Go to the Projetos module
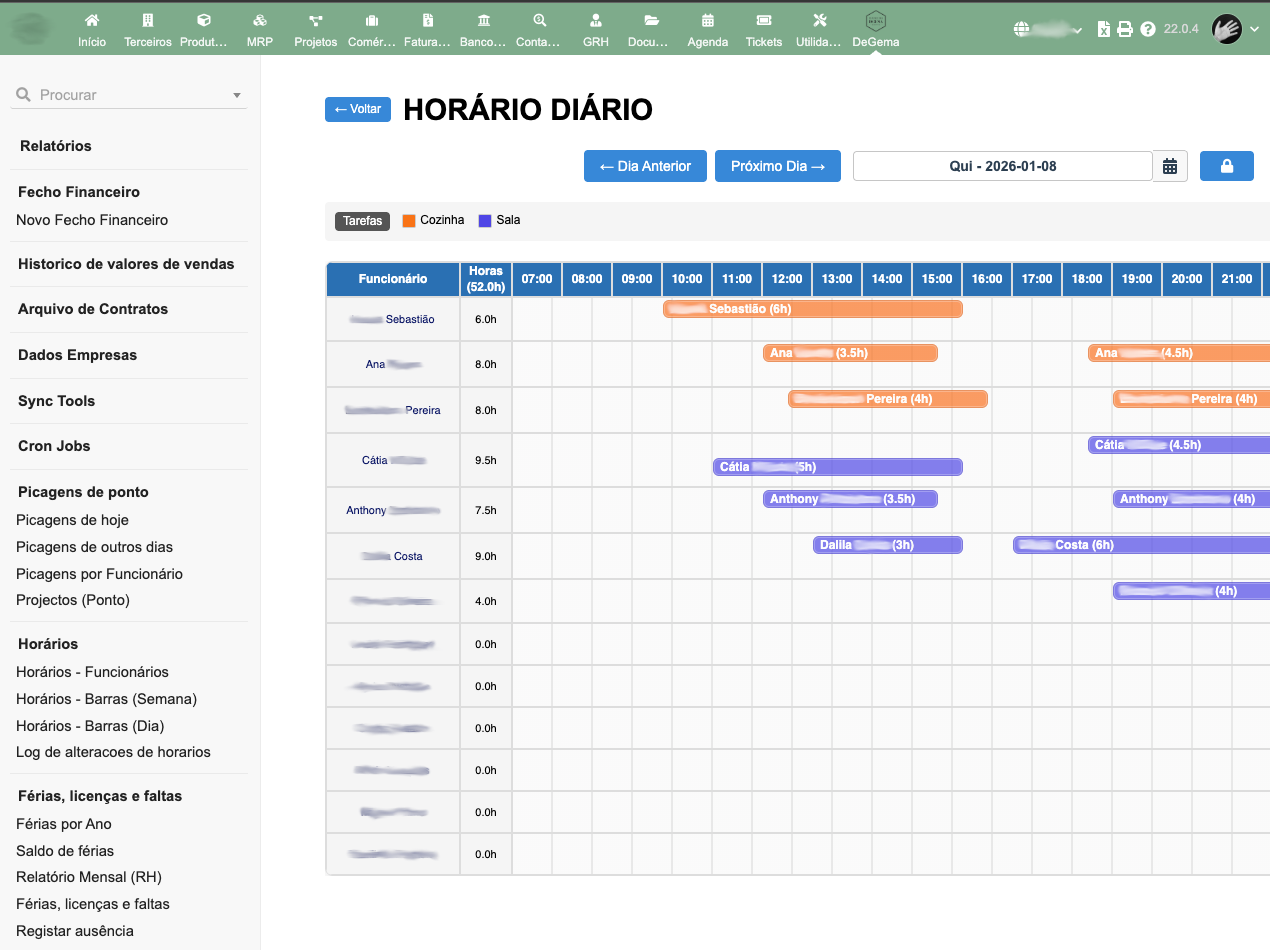This screenshot has width=1270, height=950. coord(315,29)
